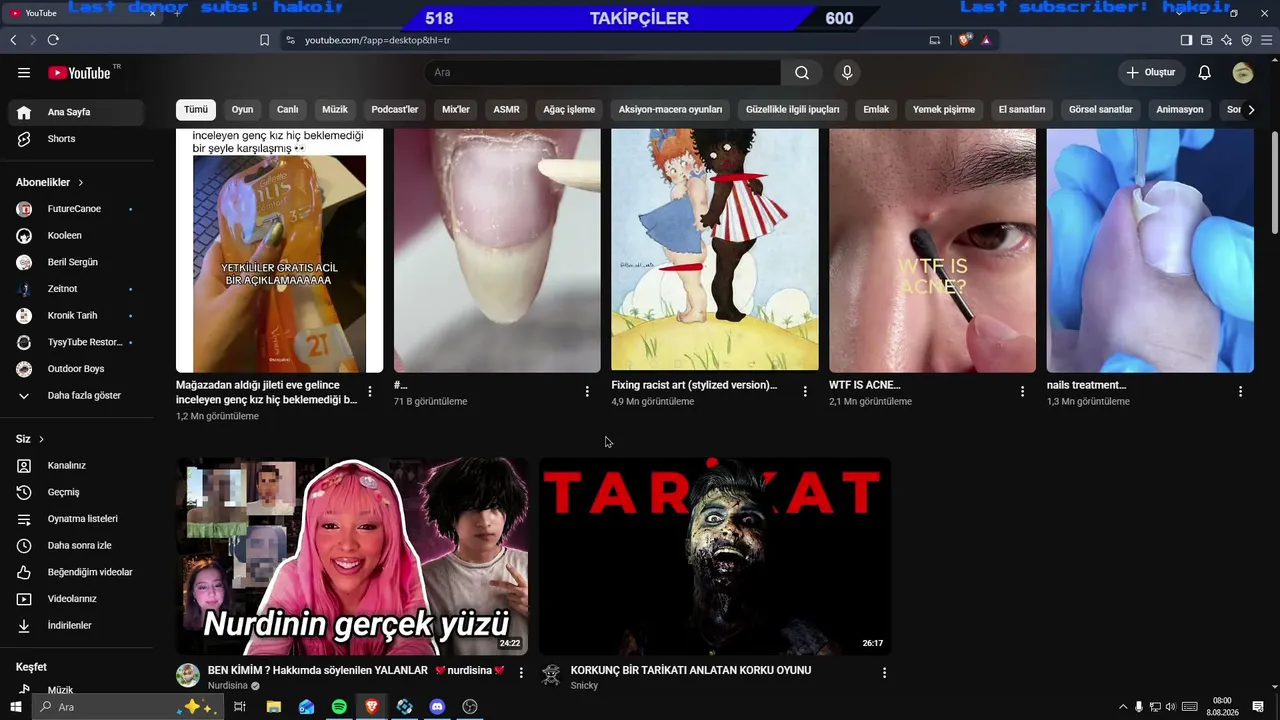Show more filter chips with the right arrow
Image resolution: width=1280 pixels, height=720 pixels.
point(1251,110)
